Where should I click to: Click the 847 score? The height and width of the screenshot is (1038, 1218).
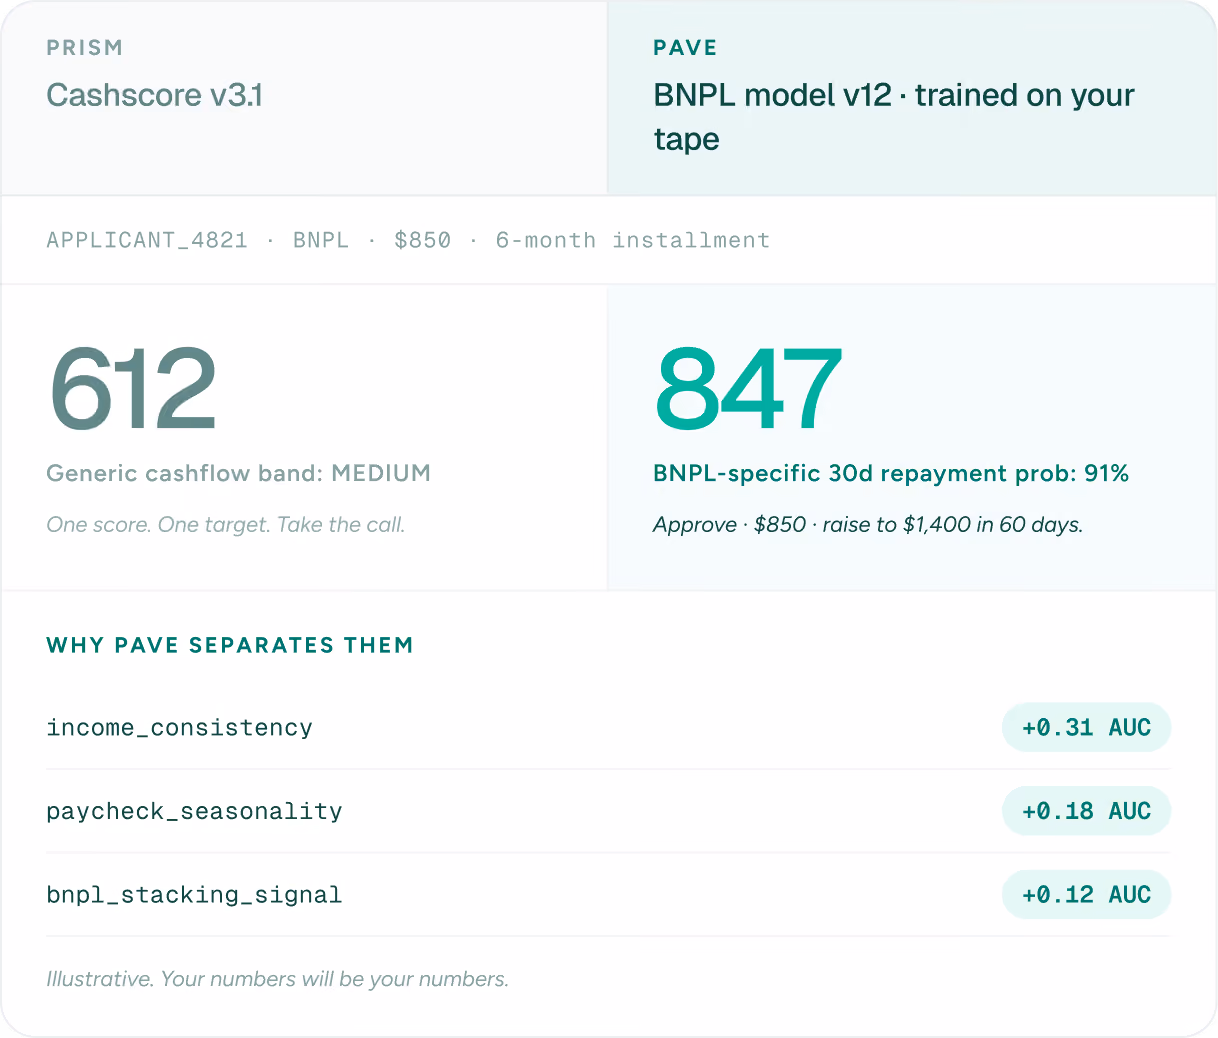[749, 388]
